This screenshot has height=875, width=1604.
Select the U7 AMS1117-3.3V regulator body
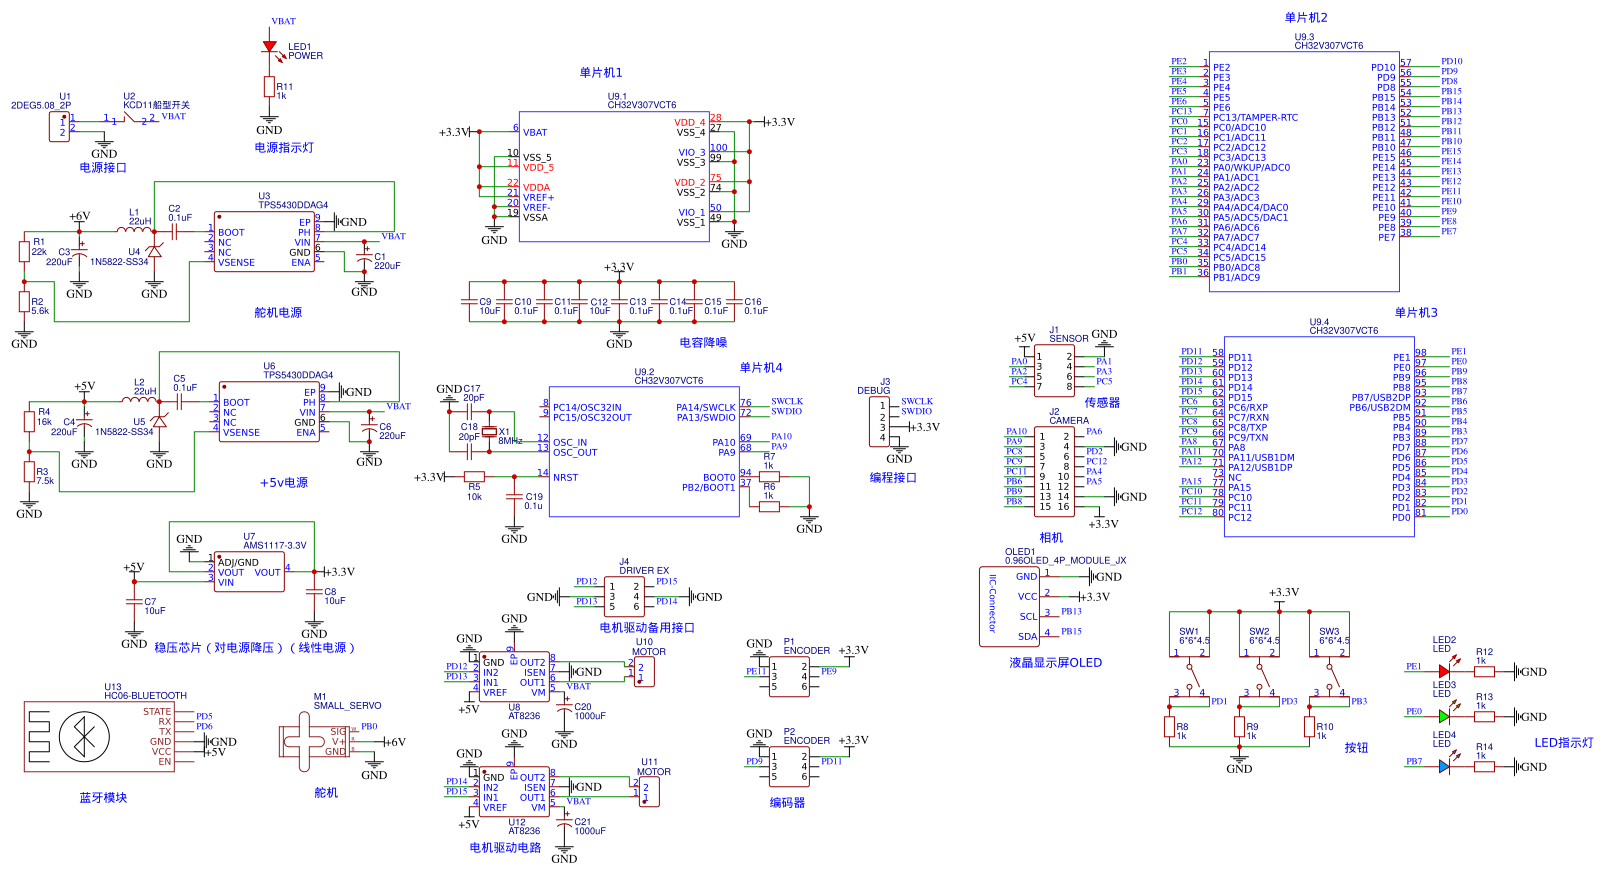pos(248,571)
